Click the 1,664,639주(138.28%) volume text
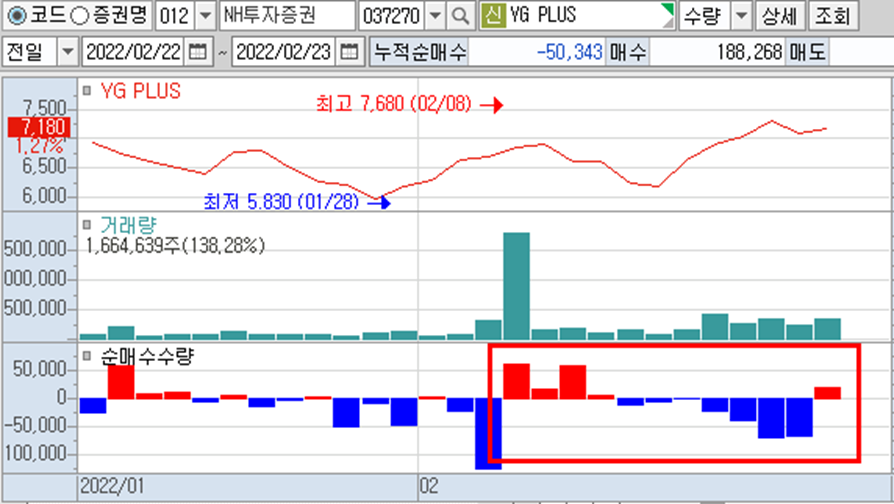Image resolution: width=894 pixels, height=504 pixels. pos(176,246)
